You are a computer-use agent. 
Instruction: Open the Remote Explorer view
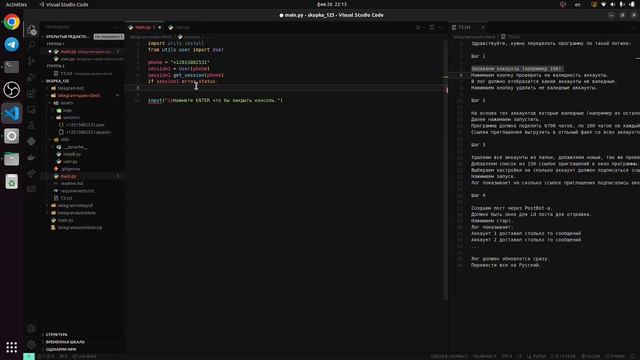(31, 109)
